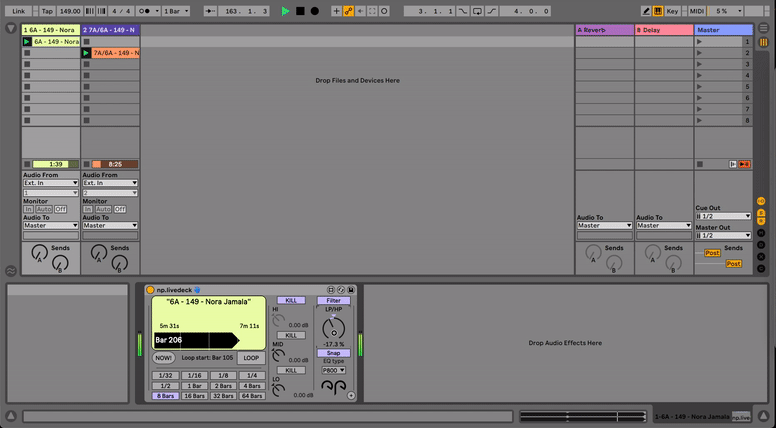Click the Stop All Clips button in Master
This screenshot has height=428, width=776.
click(700, 164)
